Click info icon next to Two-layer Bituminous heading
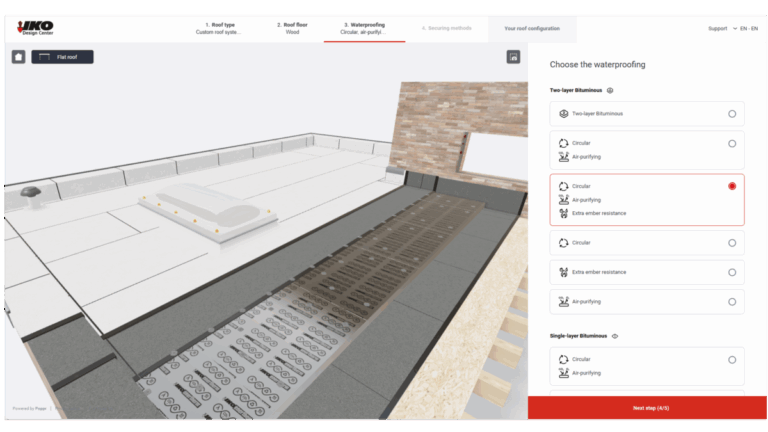 pos(610,90)
